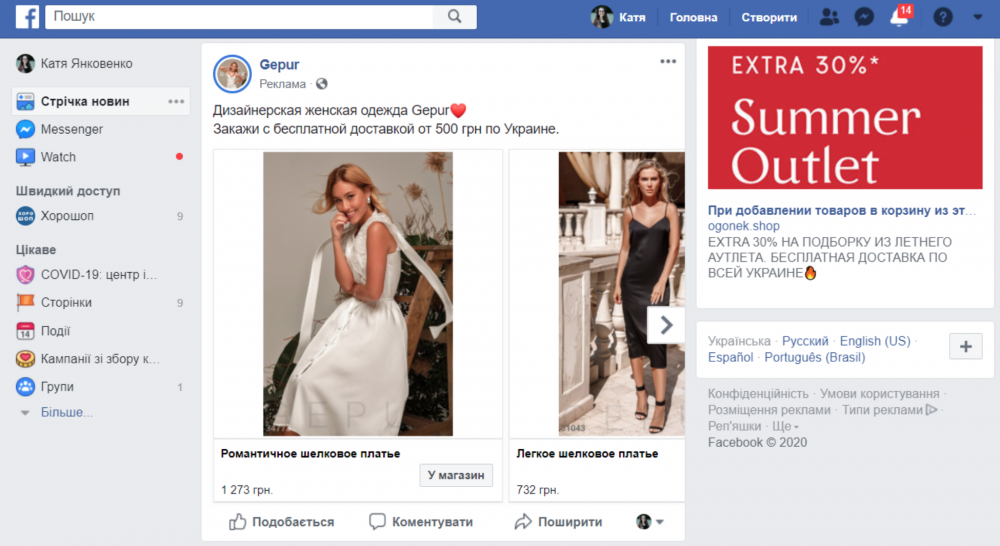
Task: Open ad headline При добавлении товаров
Action: point(842,210)
